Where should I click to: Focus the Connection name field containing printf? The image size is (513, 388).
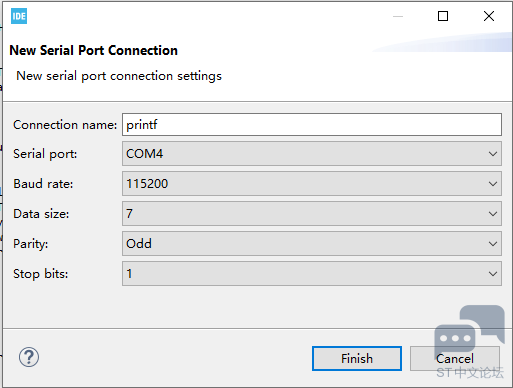click(x=312, y=125)
